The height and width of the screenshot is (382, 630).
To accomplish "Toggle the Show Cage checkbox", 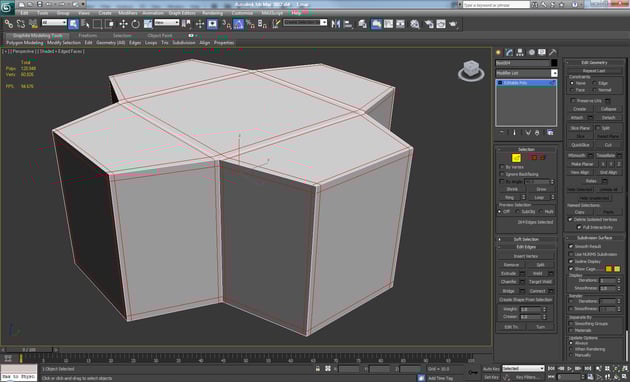I will click(x=571, y=269).
